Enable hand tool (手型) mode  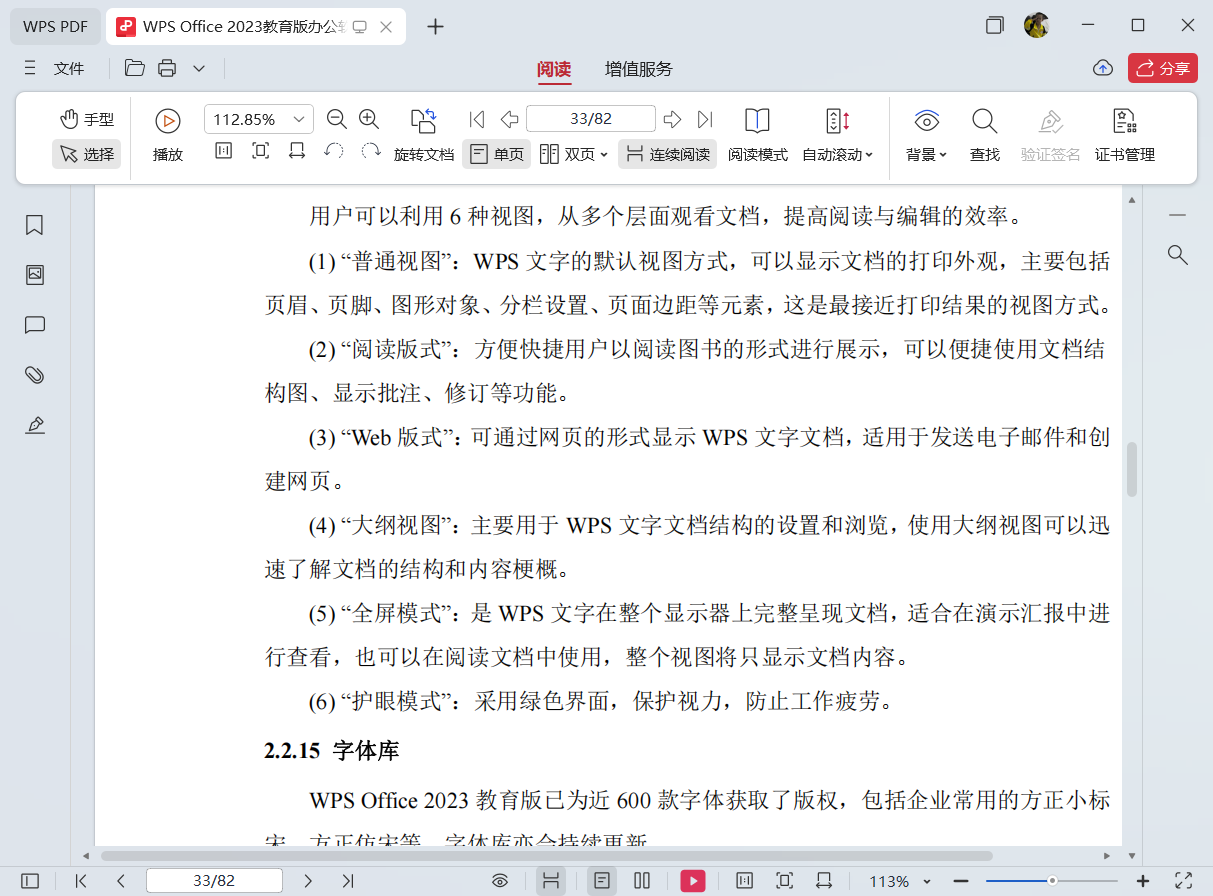[87, 120]
